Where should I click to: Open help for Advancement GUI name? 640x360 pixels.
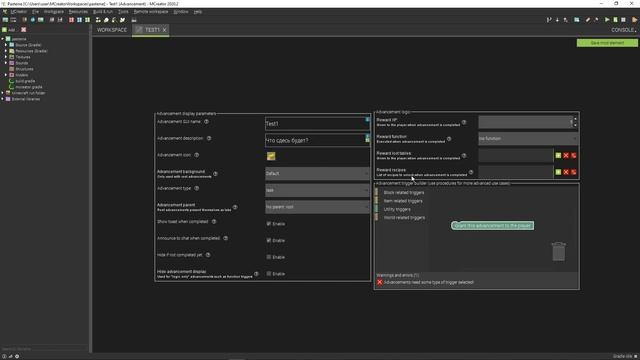pos(207,122)
